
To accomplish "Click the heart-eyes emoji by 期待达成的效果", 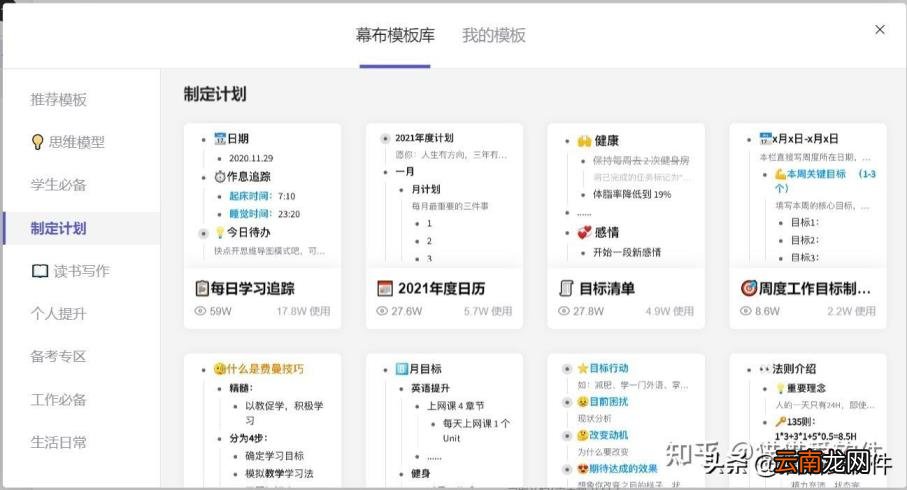I will [x=583, y=469].
